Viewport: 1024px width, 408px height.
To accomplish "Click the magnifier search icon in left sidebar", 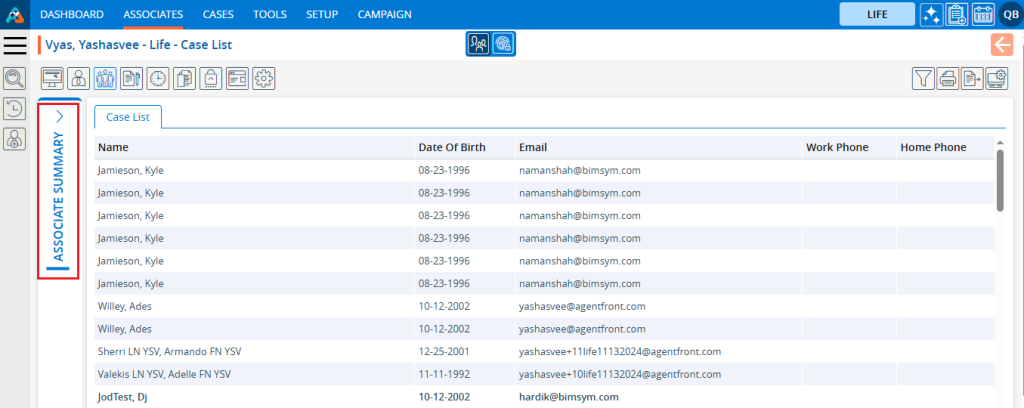I will point(15,78).
